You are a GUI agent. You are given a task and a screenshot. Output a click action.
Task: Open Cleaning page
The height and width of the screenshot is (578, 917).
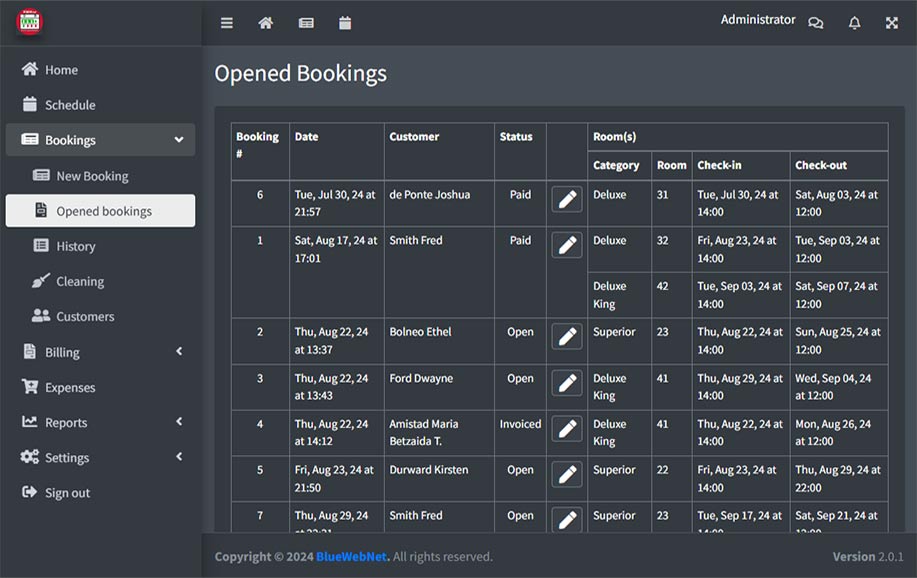pos(101,281)
